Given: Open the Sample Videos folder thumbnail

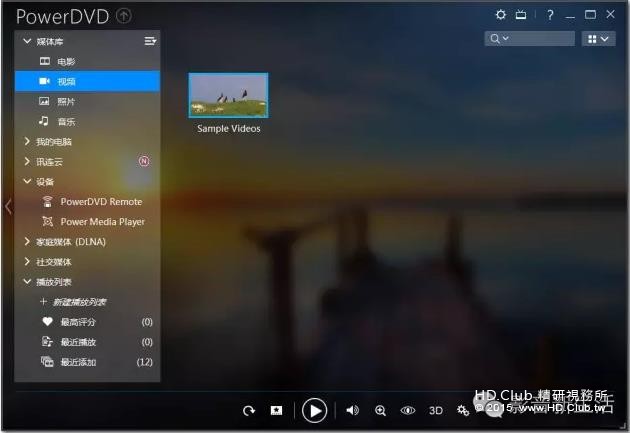Looking at the screenshot, I should point(228,95).
